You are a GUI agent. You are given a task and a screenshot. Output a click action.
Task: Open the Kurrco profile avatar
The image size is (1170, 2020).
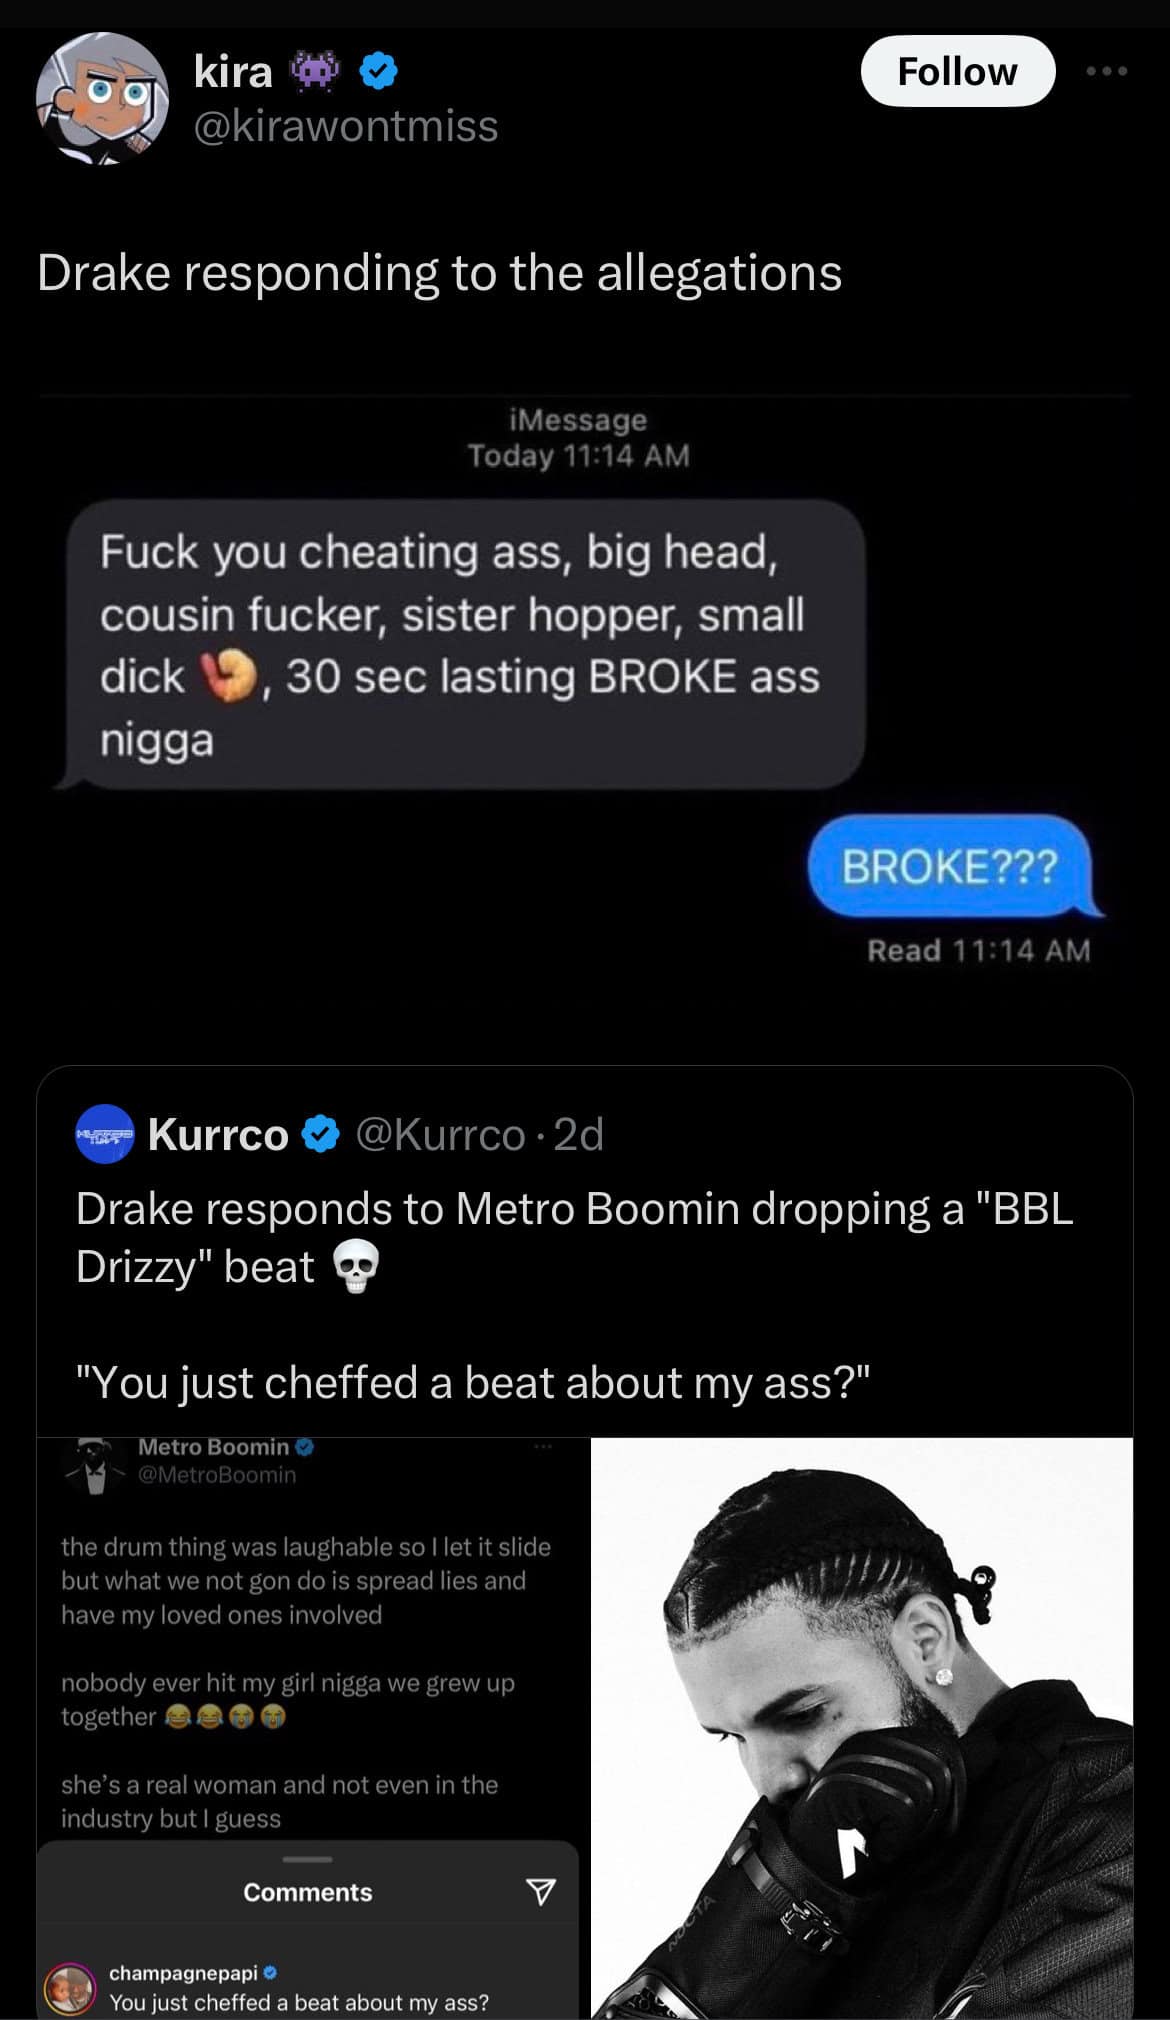tap(105, 1134)
